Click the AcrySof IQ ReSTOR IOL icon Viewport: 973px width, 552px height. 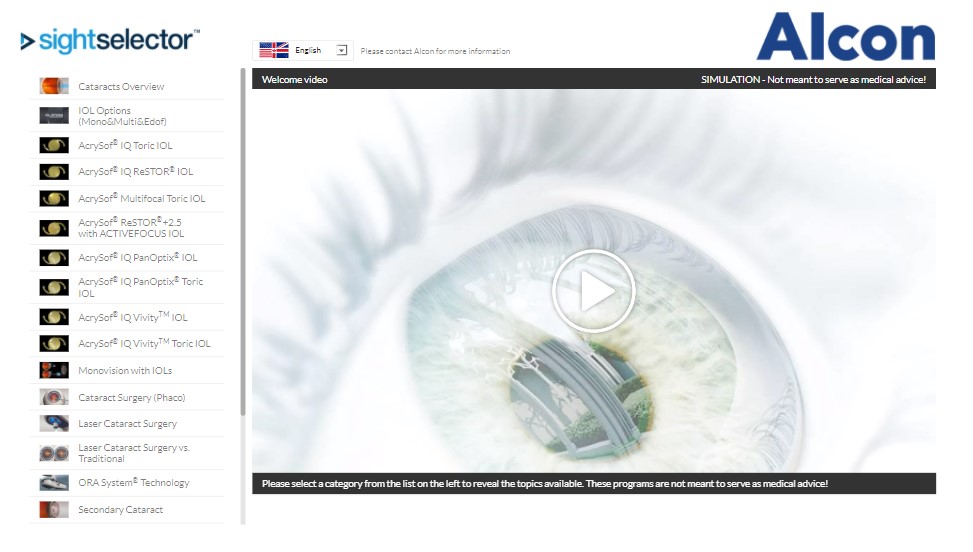pyautogui.click(x=54, y=172)
